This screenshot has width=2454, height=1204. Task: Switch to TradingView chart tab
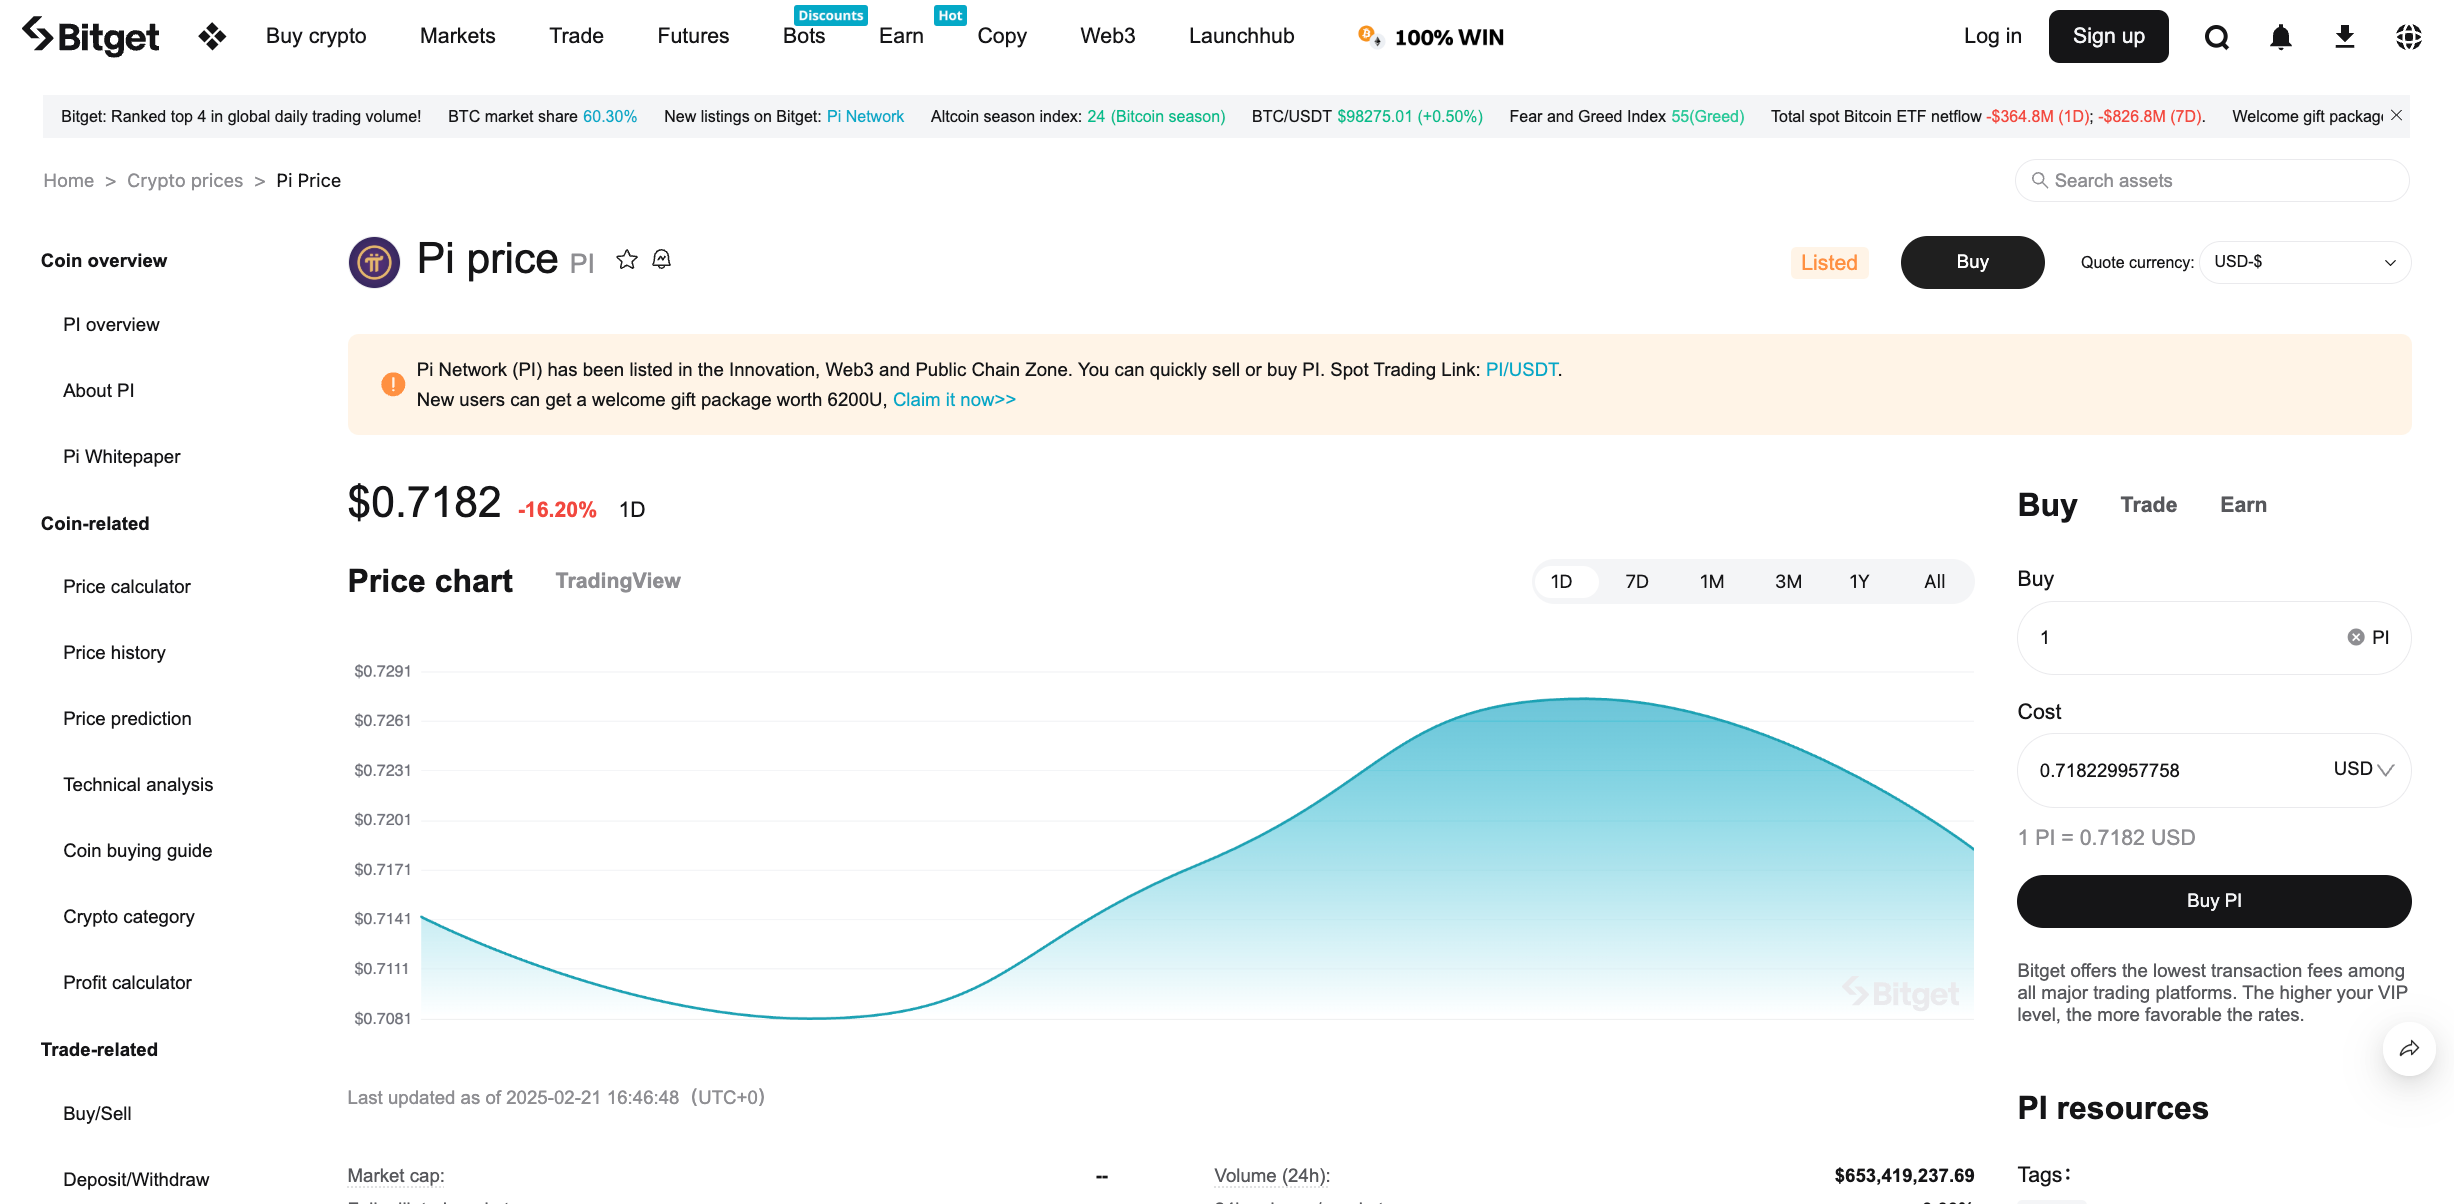[617, 581]
